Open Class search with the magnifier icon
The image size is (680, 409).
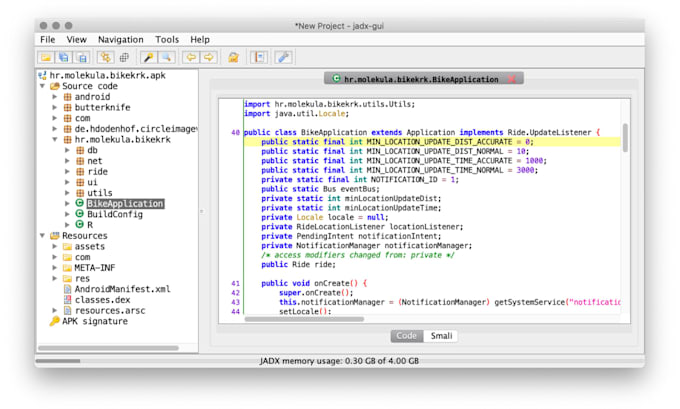pos(166,57)
